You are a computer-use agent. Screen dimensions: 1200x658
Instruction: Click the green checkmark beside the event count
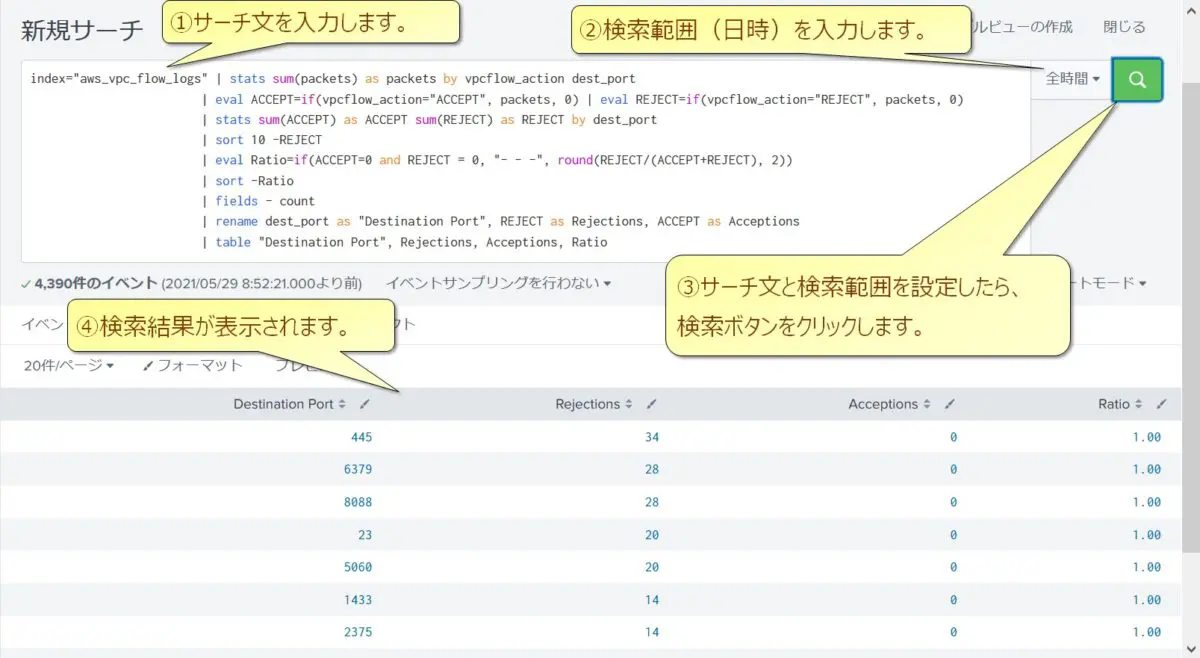[26, 283]
